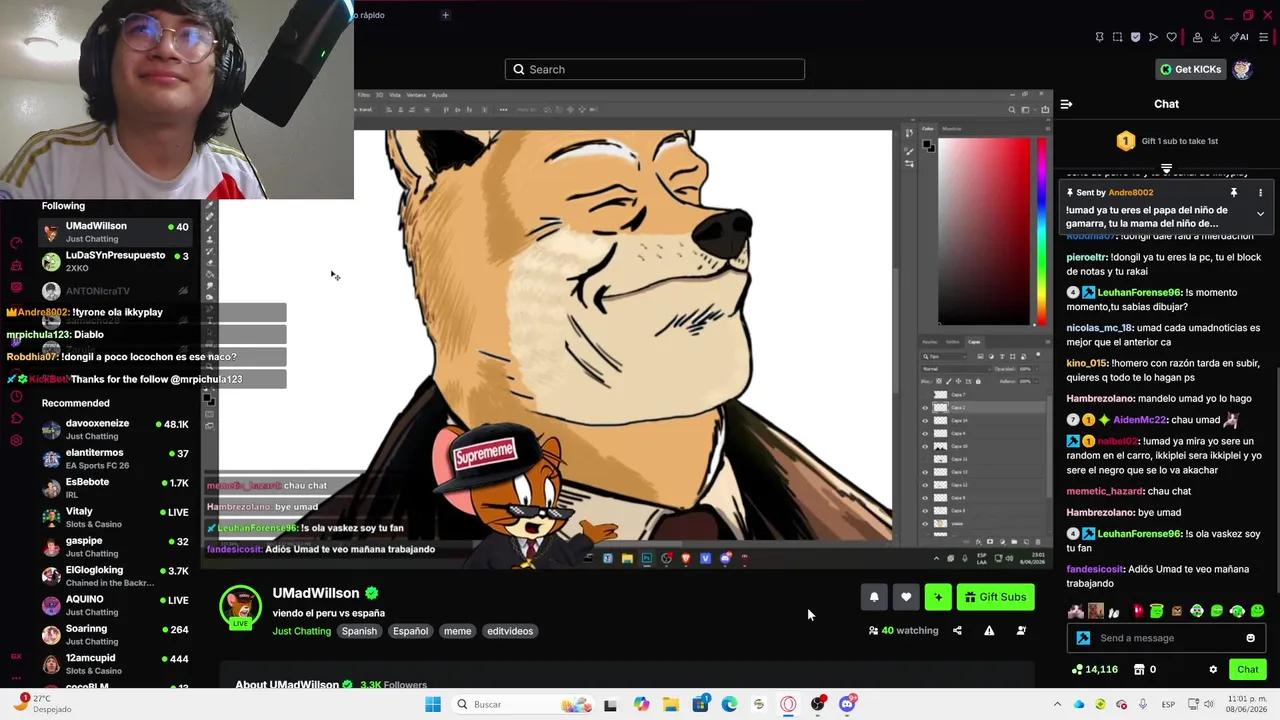
Task: Click the foreground color swatch in Color panel
Action: click(x=927, y=144)
